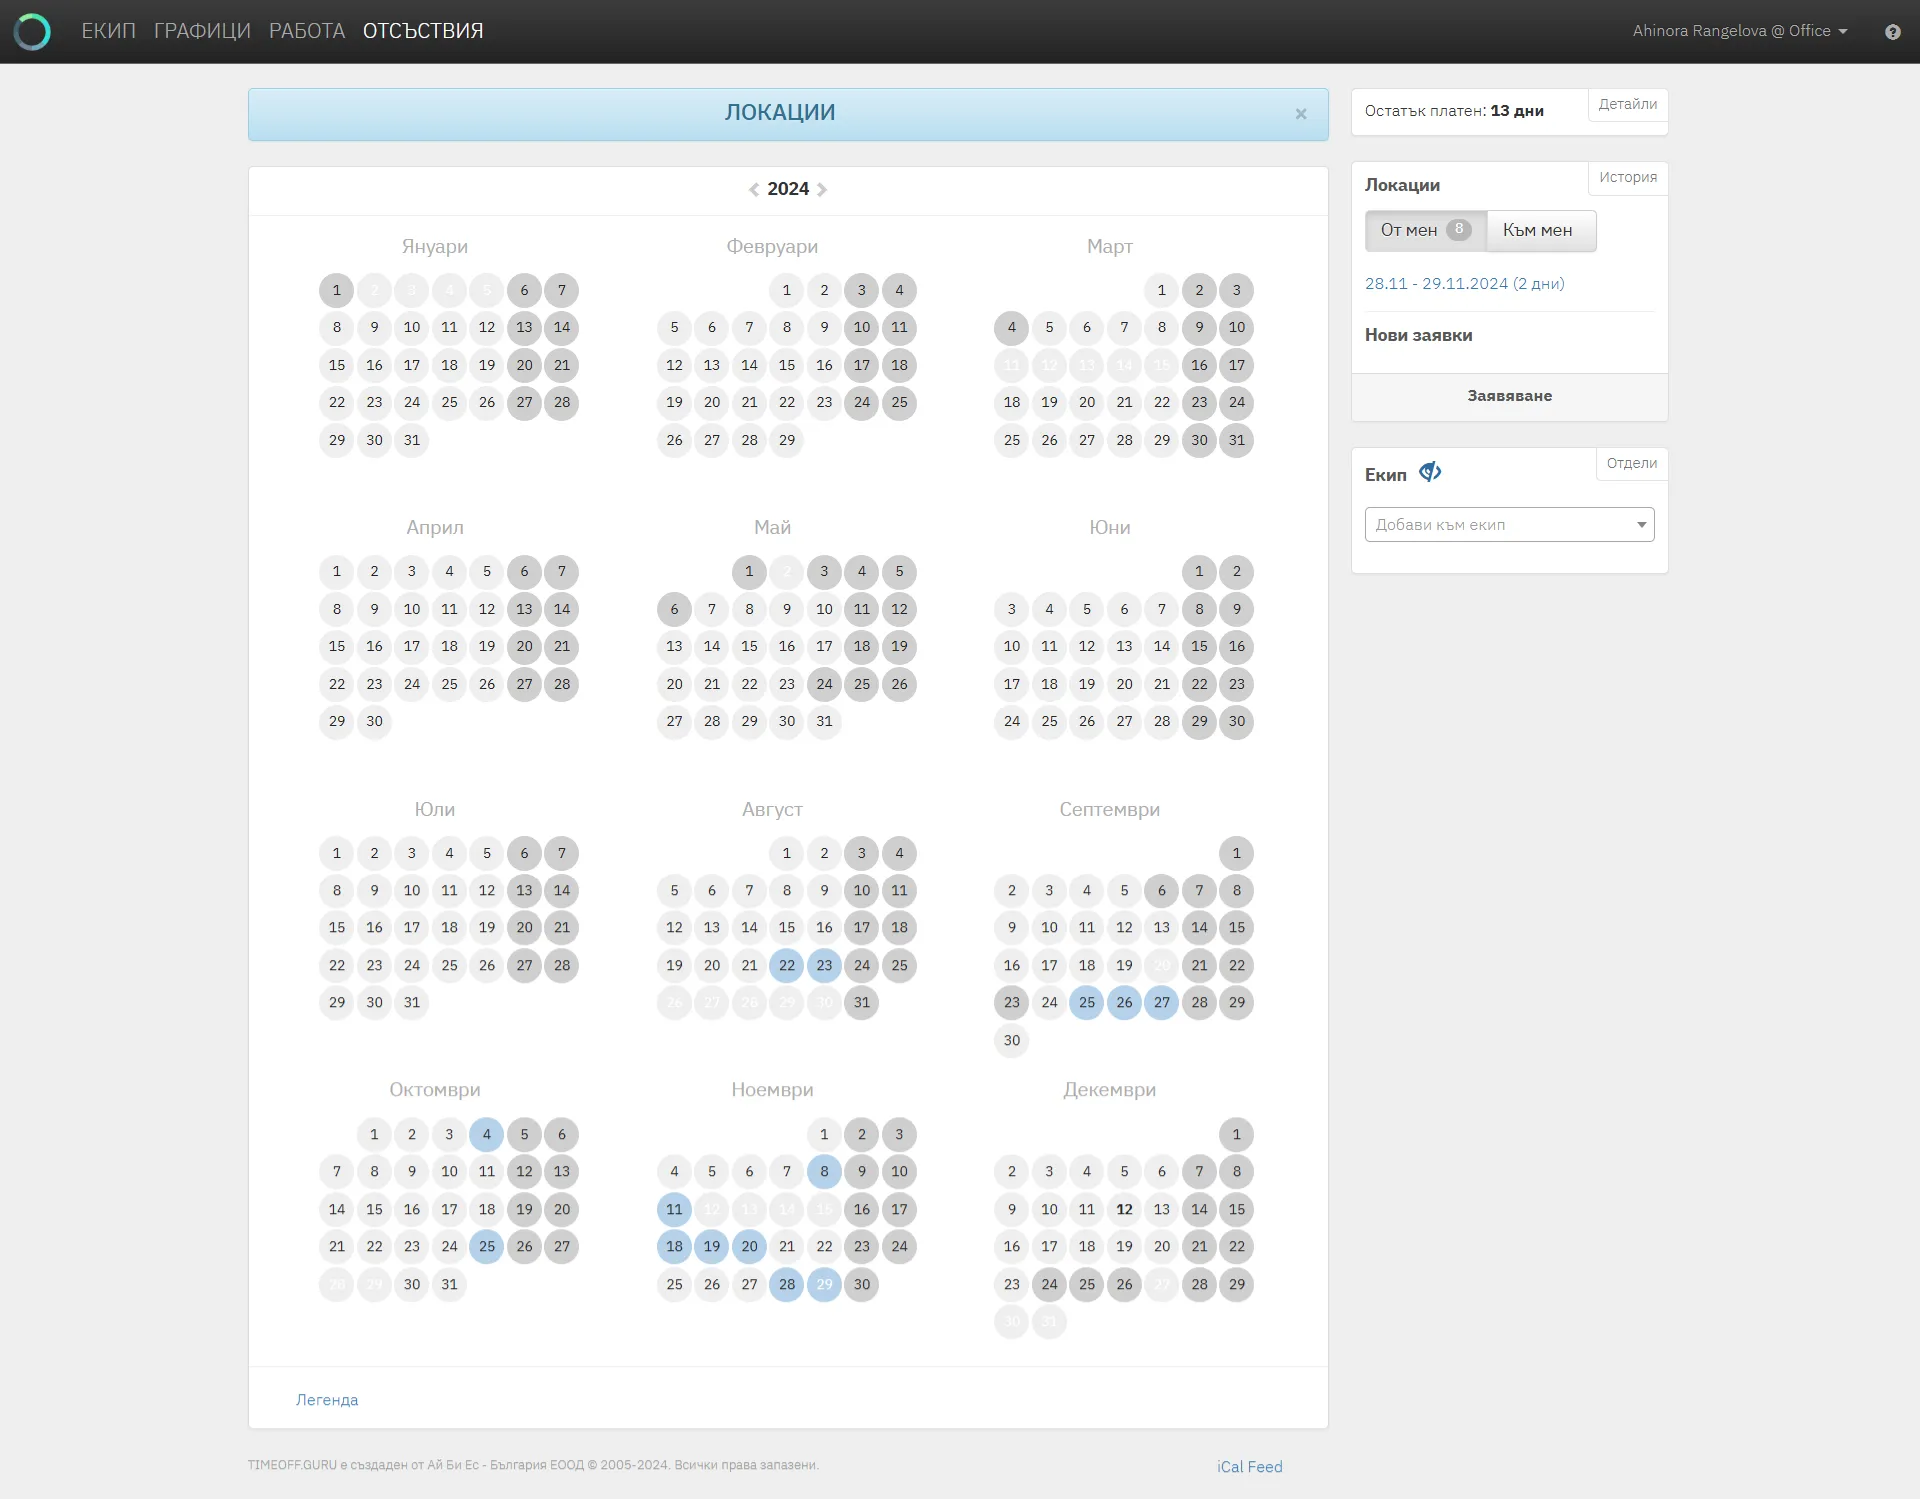This screenshot has height=1500, width=1920.
Task: Select June 19 in the calendar
Action: point(1087,685)
